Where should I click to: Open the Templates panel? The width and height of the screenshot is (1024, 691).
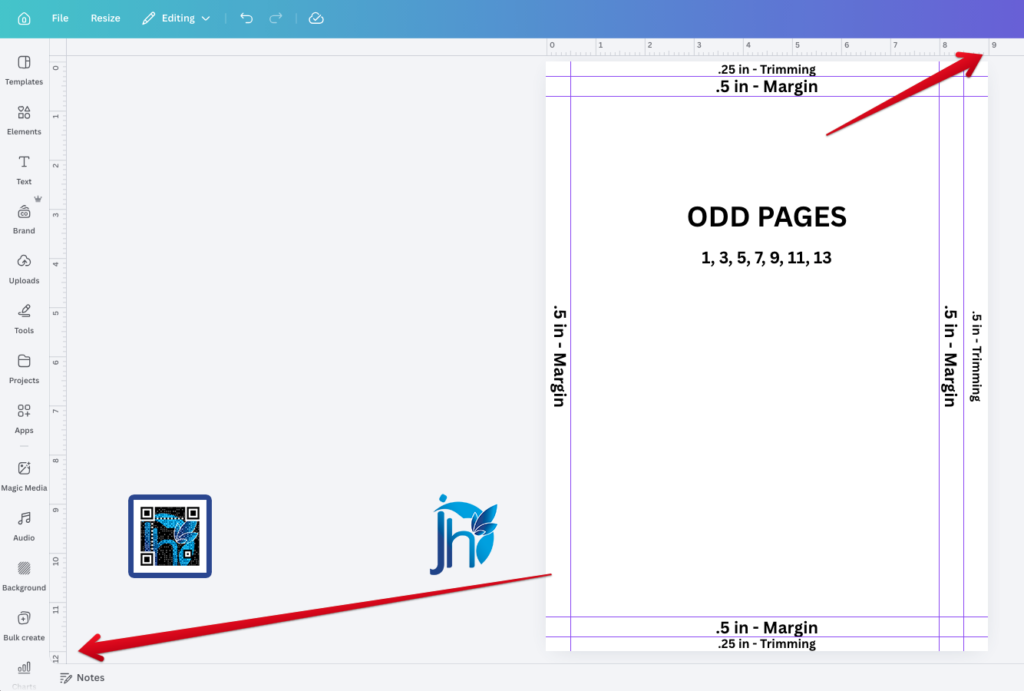[x=24, y=69]
